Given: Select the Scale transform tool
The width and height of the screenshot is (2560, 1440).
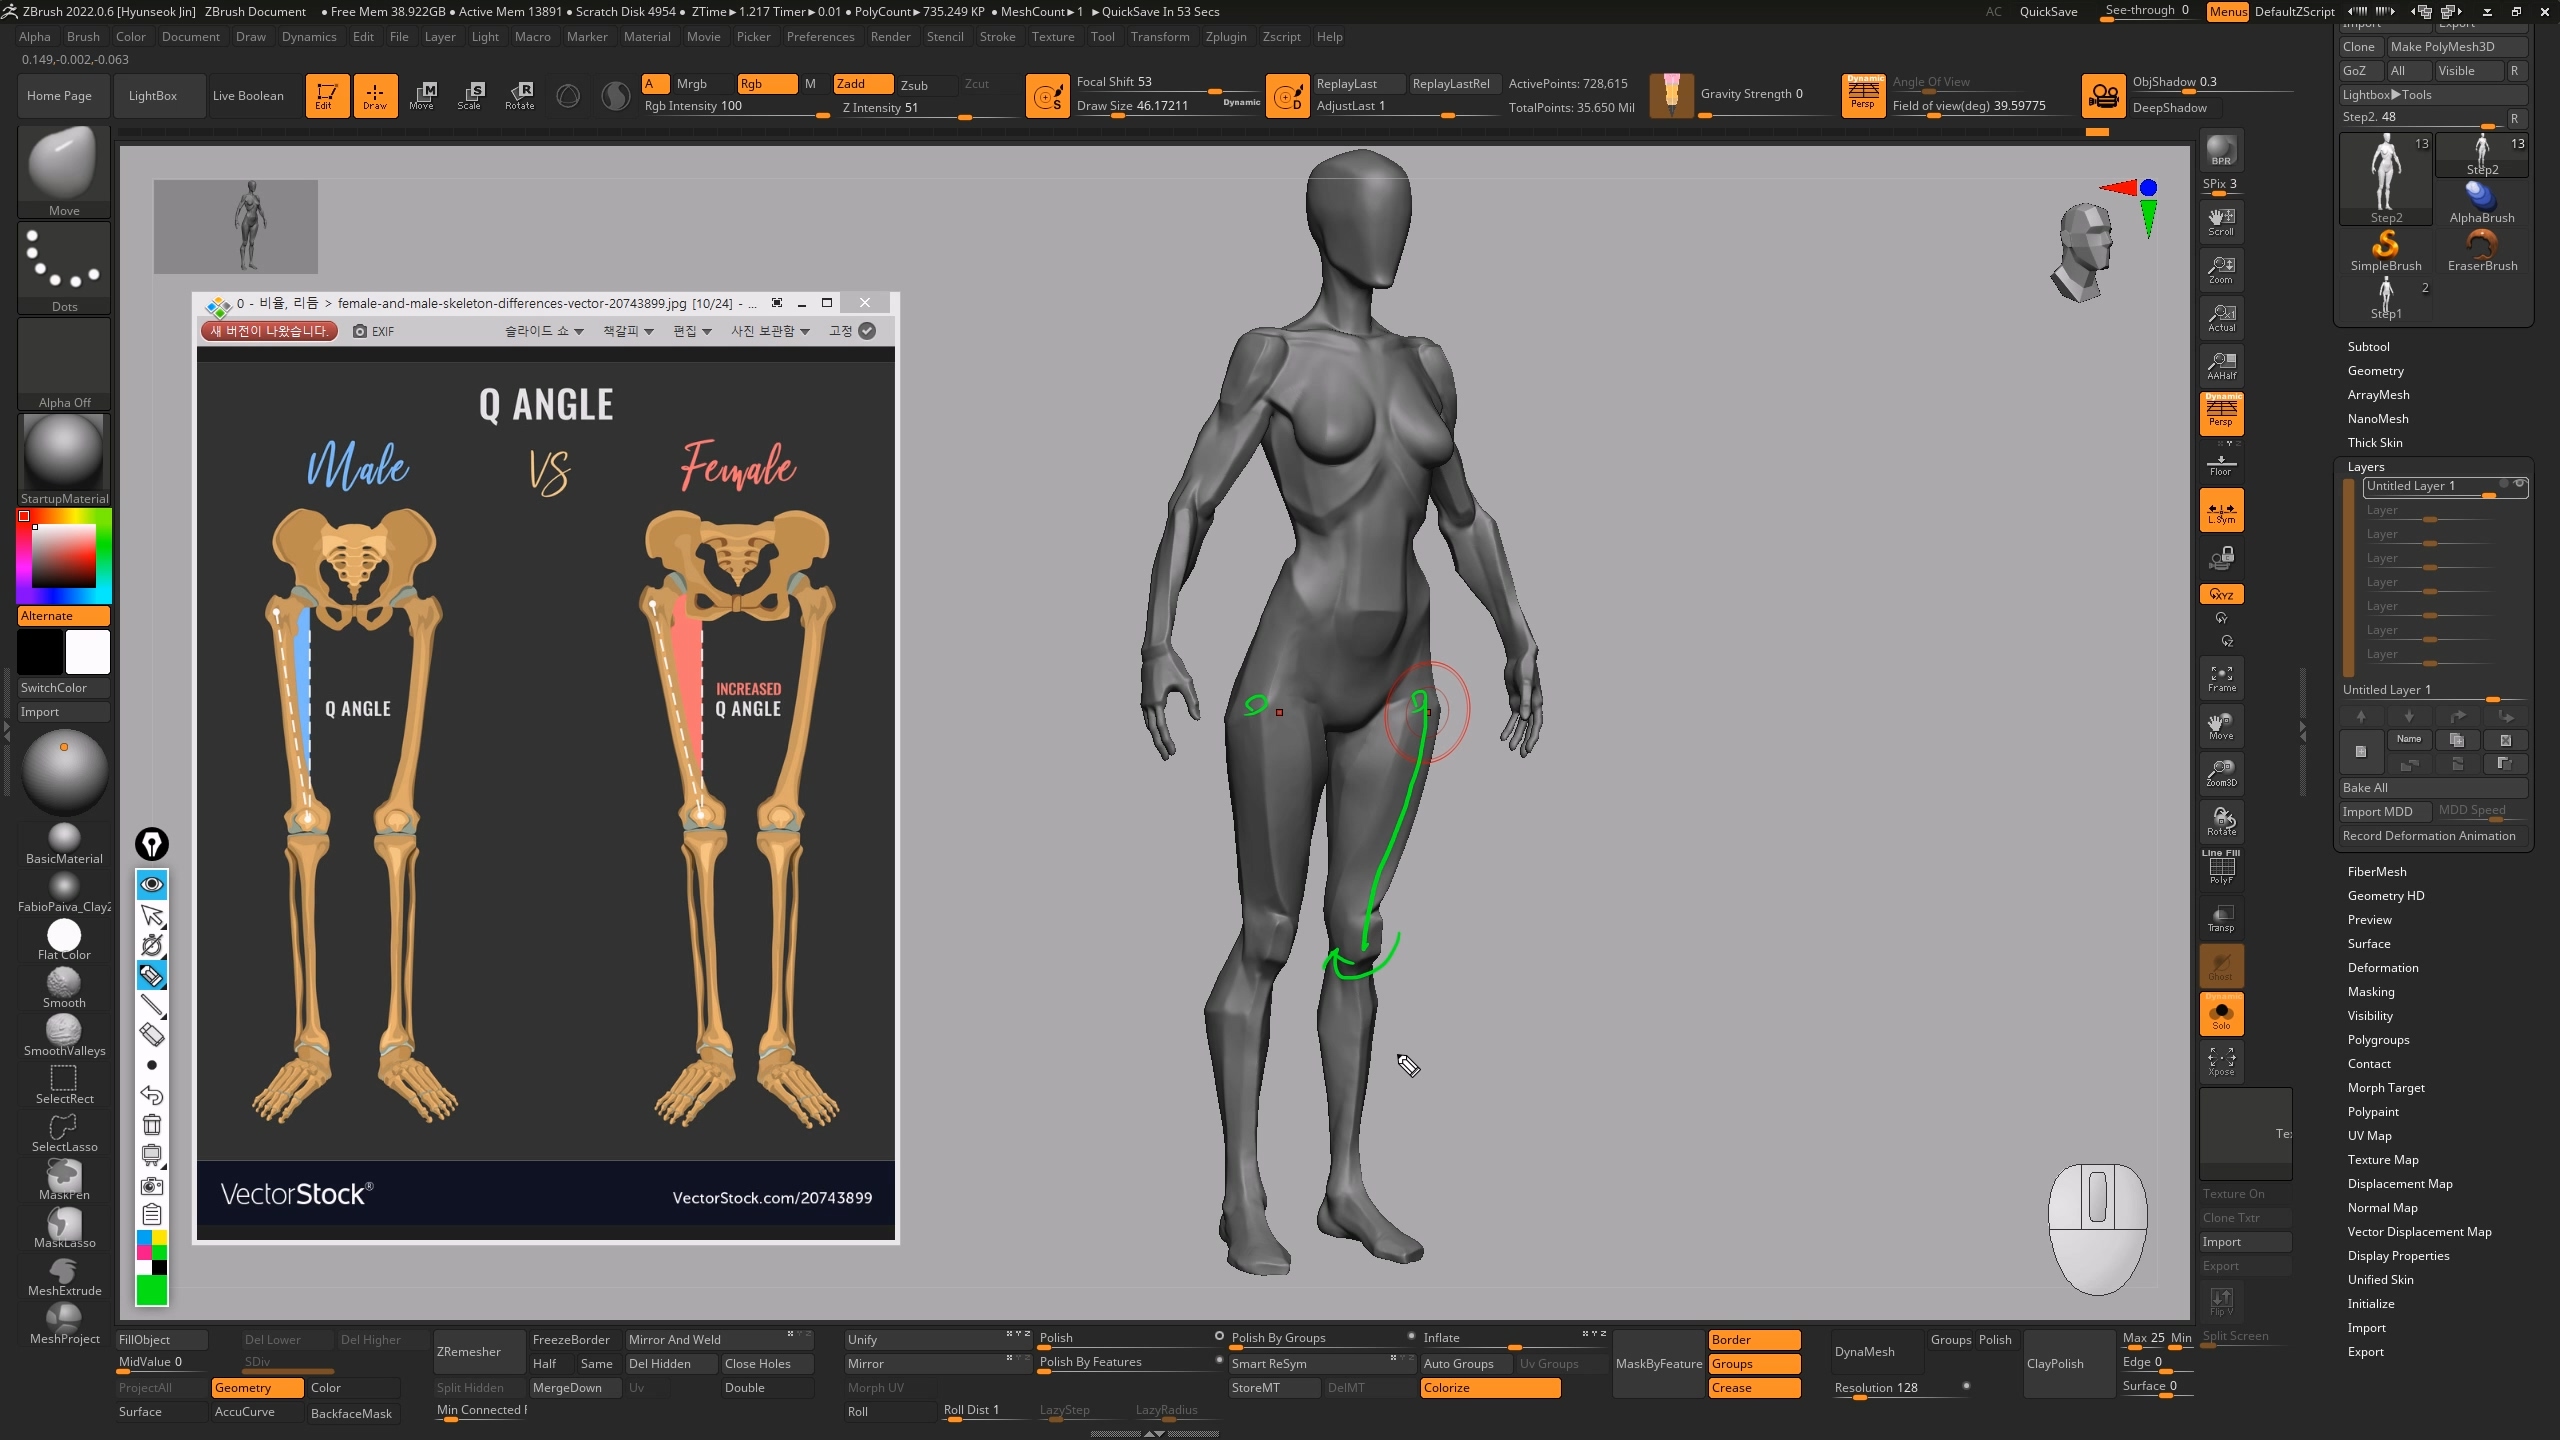Looking at the screenshot, I should (470, 95).
